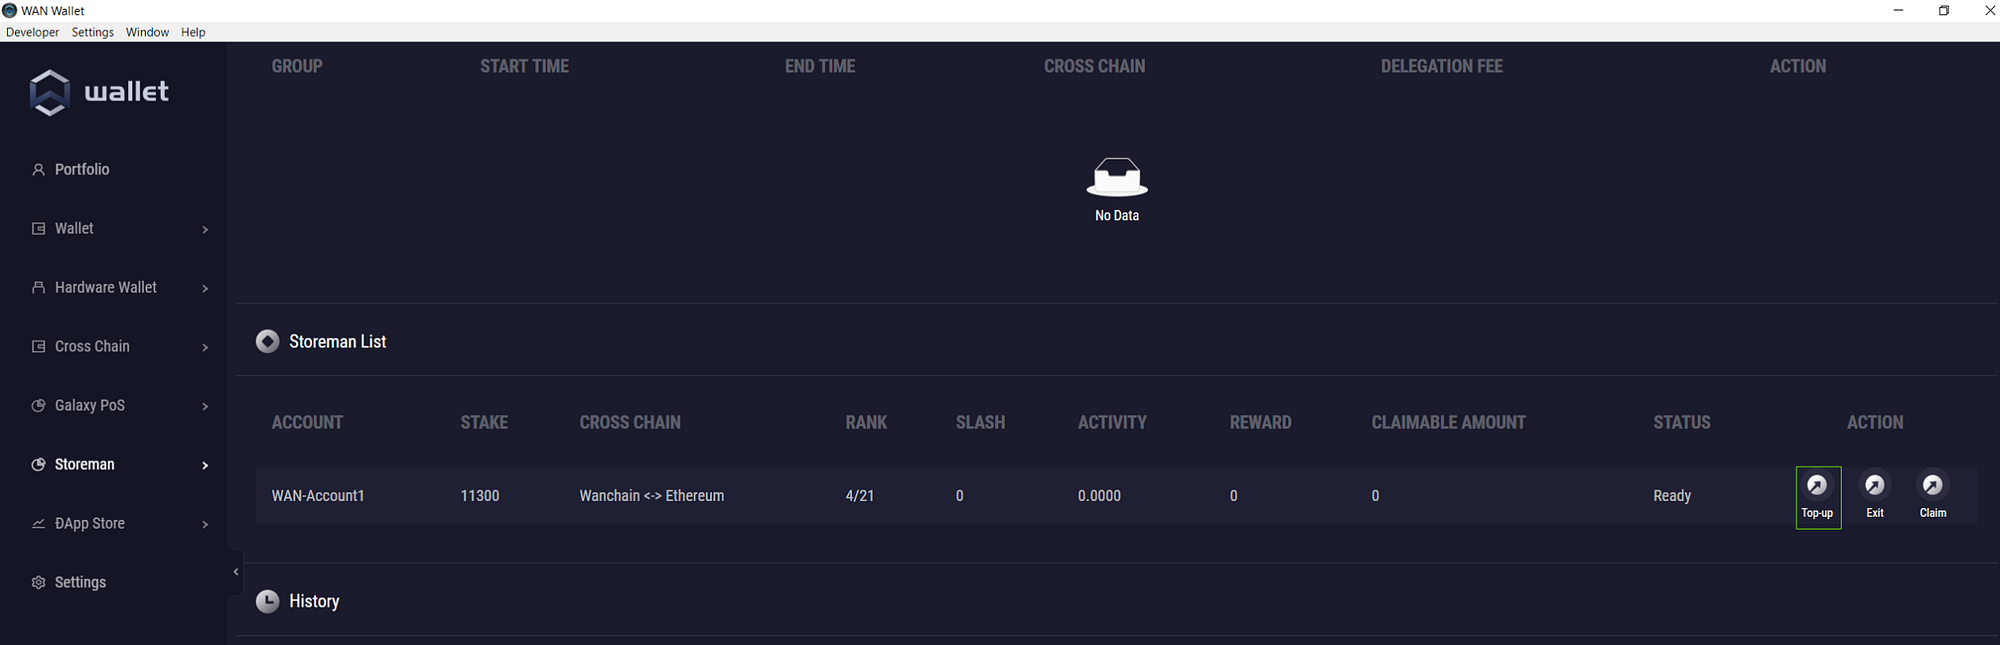Click the WAN-Account1 account cell

(x=318, y=496)
